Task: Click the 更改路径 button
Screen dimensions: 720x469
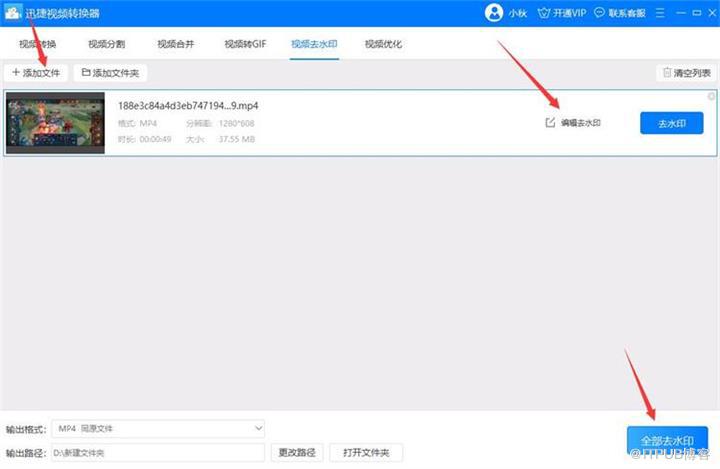Action: point(297,453)
